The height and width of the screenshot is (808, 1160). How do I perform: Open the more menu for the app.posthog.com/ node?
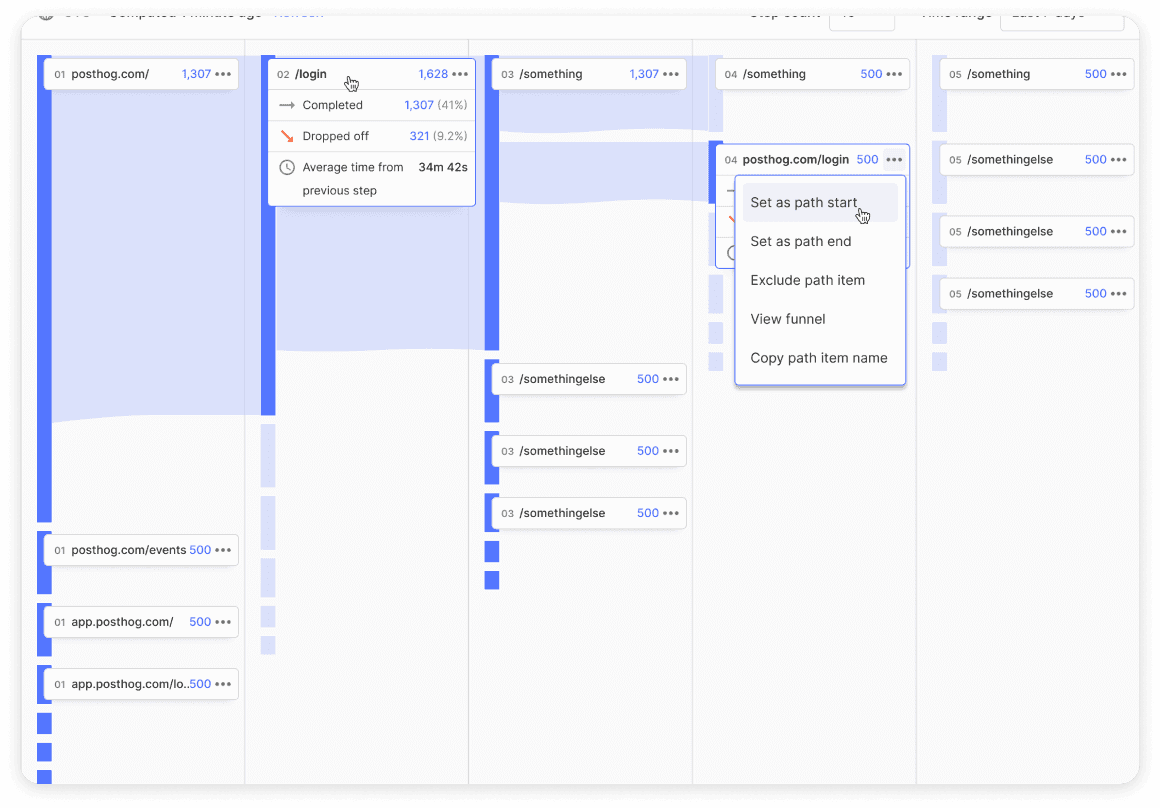click(x=223, y=622)
